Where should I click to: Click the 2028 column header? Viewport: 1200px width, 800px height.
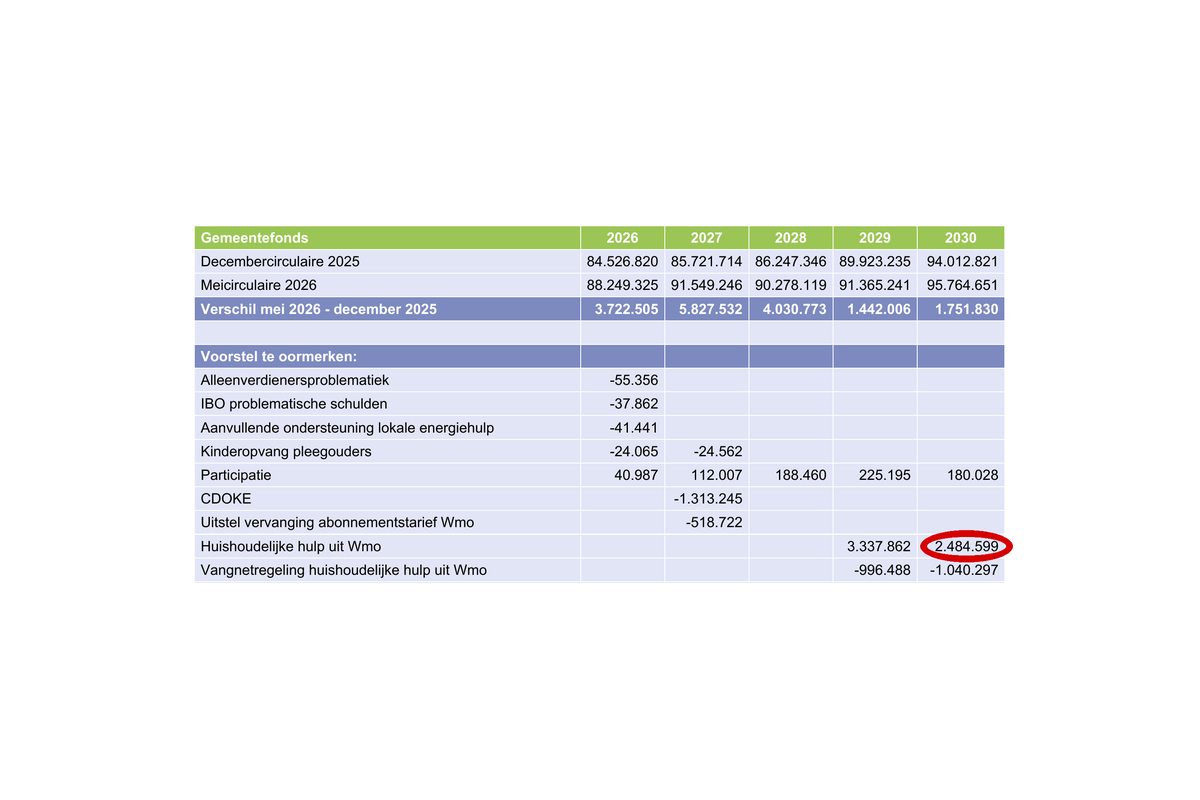(x=790, y=238)
